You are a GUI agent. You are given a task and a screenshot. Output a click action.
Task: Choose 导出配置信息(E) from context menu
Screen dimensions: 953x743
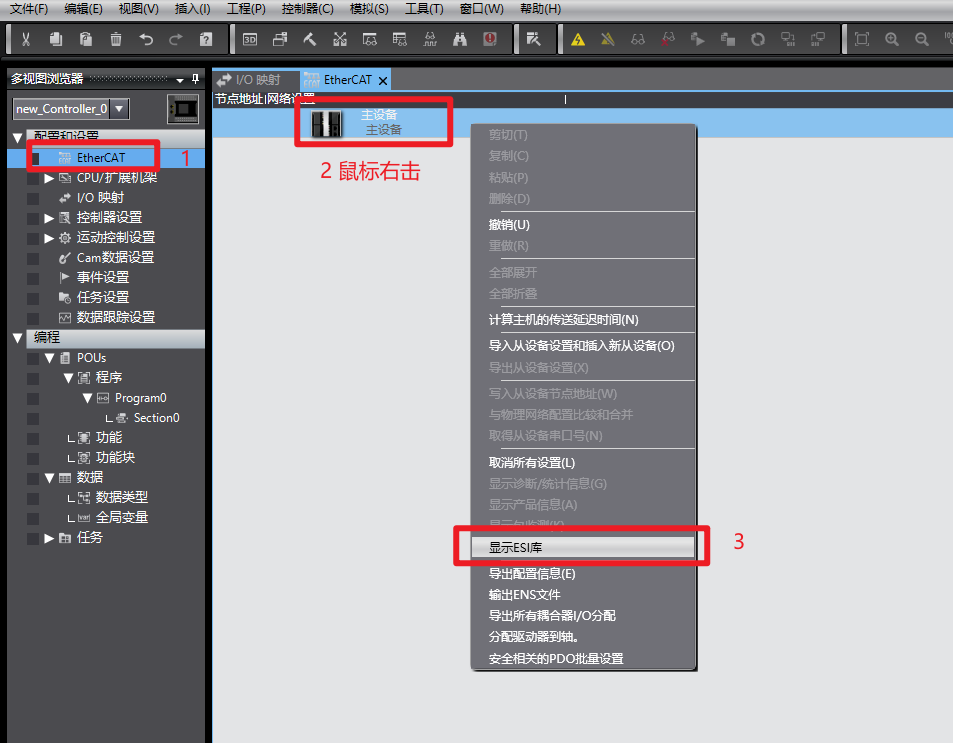click(x=532, y=574)
